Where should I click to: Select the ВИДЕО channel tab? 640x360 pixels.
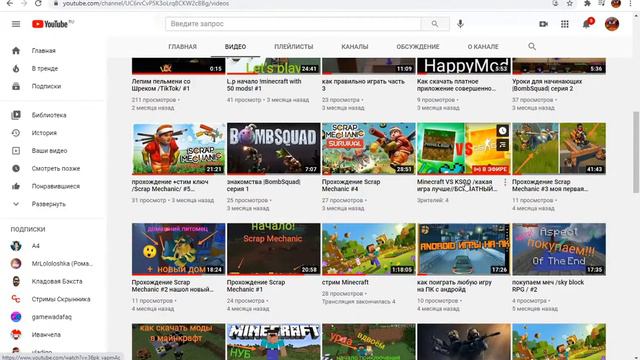pos(236,47)
